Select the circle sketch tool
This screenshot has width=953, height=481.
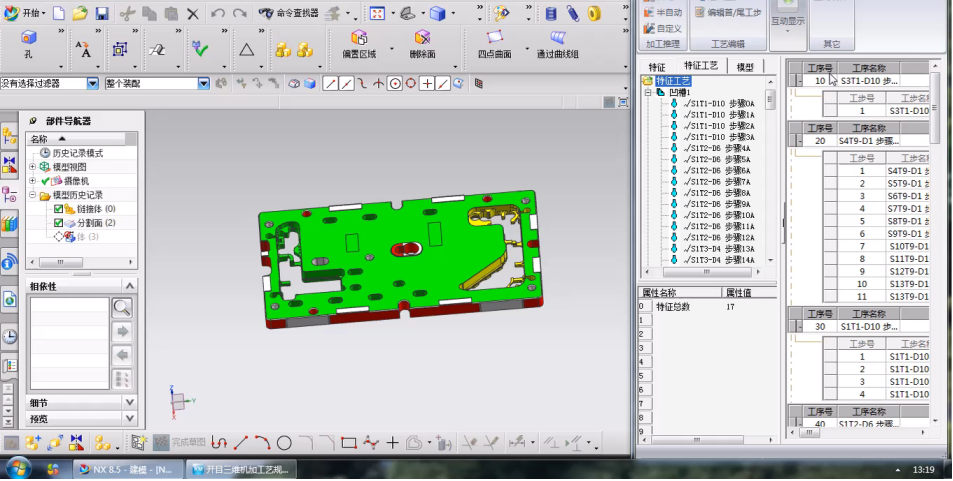tap(284, 443)
